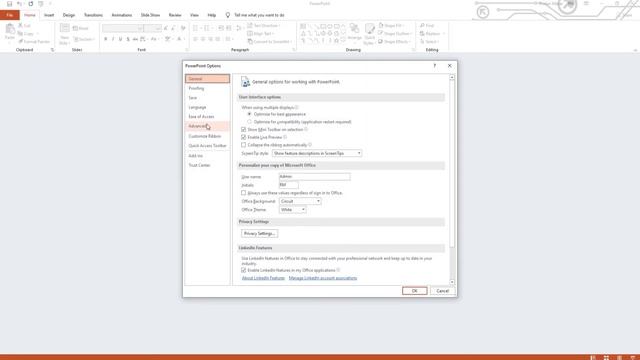The height and width of the screenshot is (360, 640).
Task: Check Always use these values checkbox
Action: point(244,193)
